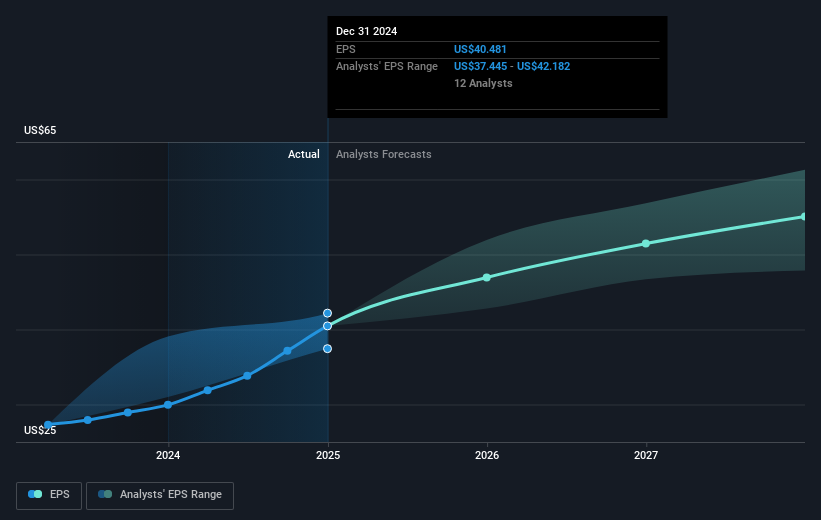Click the 2026 x-axis label
This screenshot has height=520, width=821.
click(x=487, y=455)
